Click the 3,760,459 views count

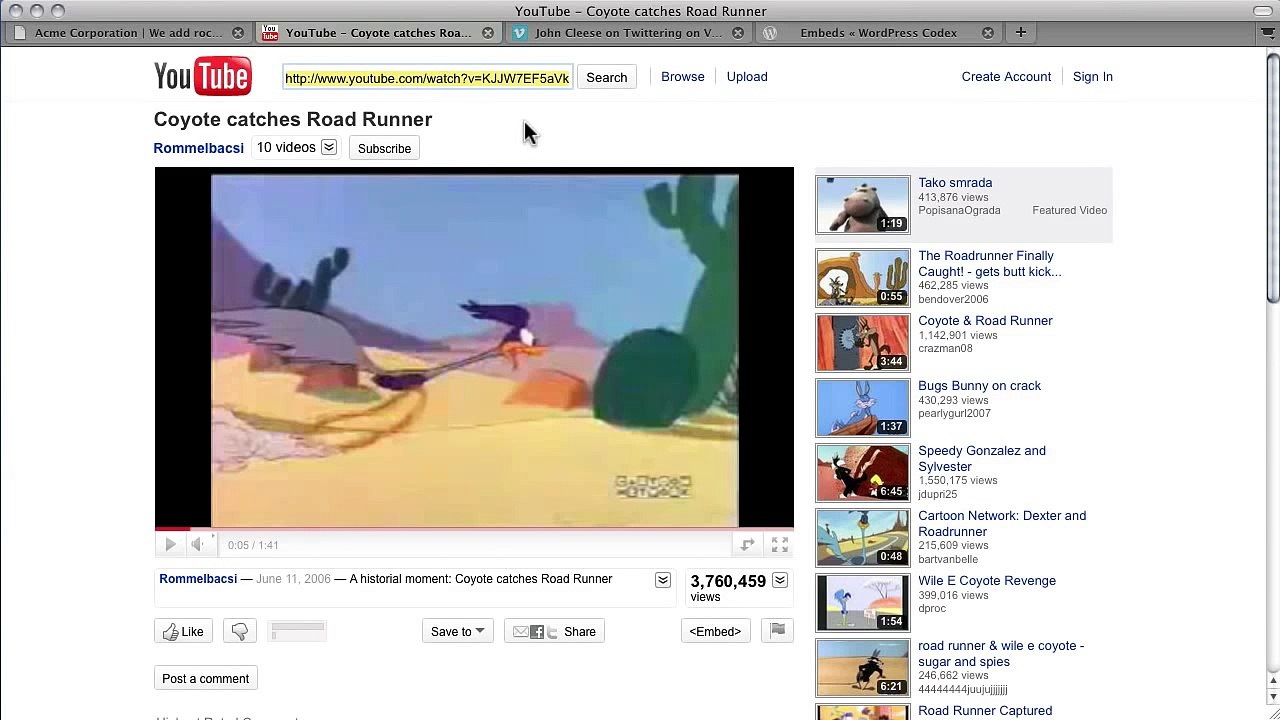click(x=728, y=581)
